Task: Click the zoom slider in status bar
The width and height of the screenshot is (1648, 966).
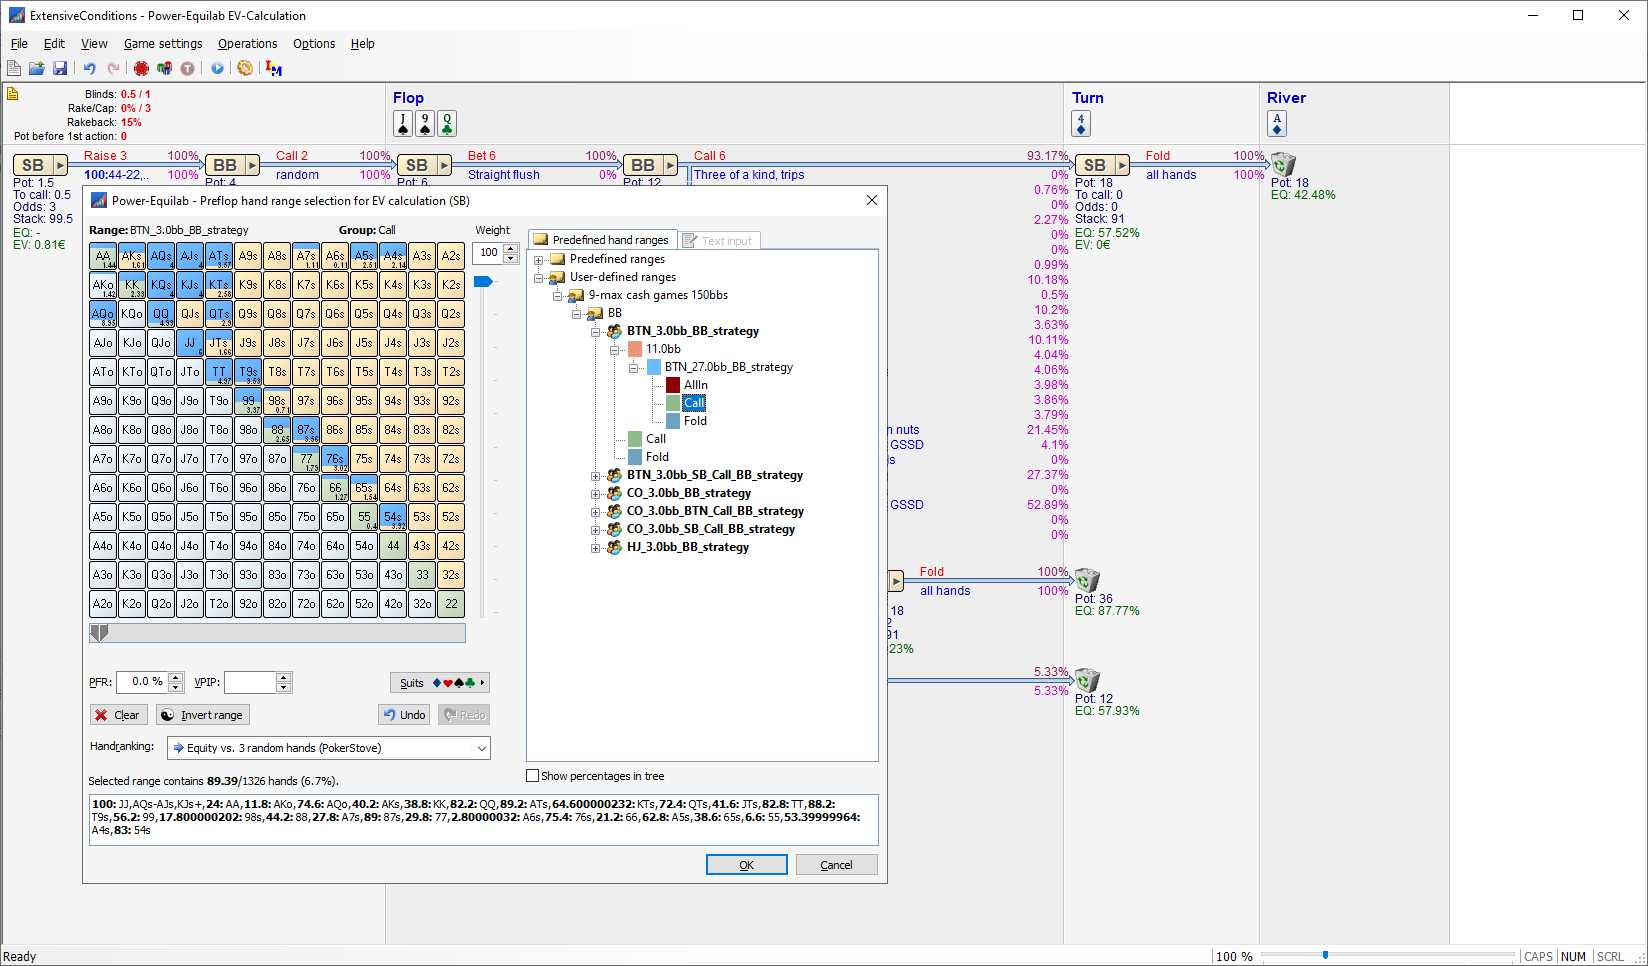Action: pyautogui.click(x=1325, y=956)
